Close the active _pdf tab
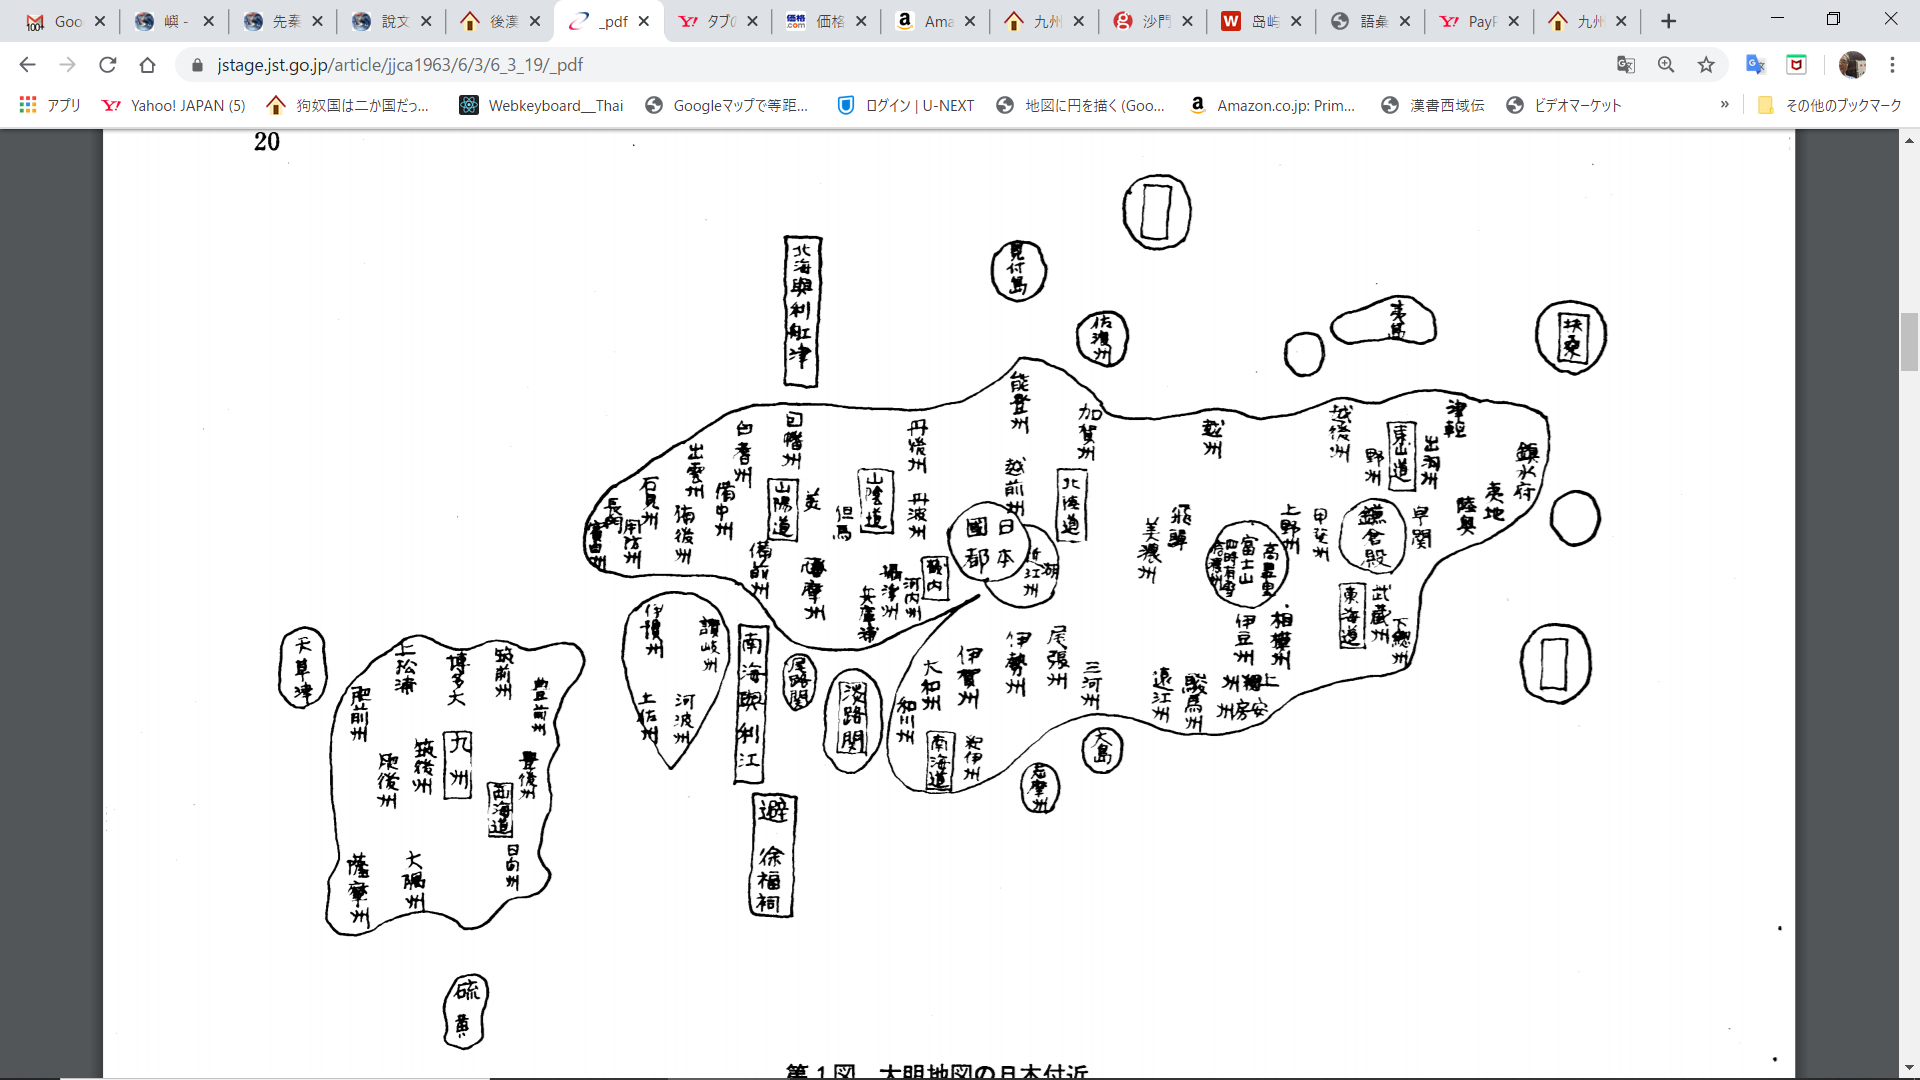 (644, 21)
